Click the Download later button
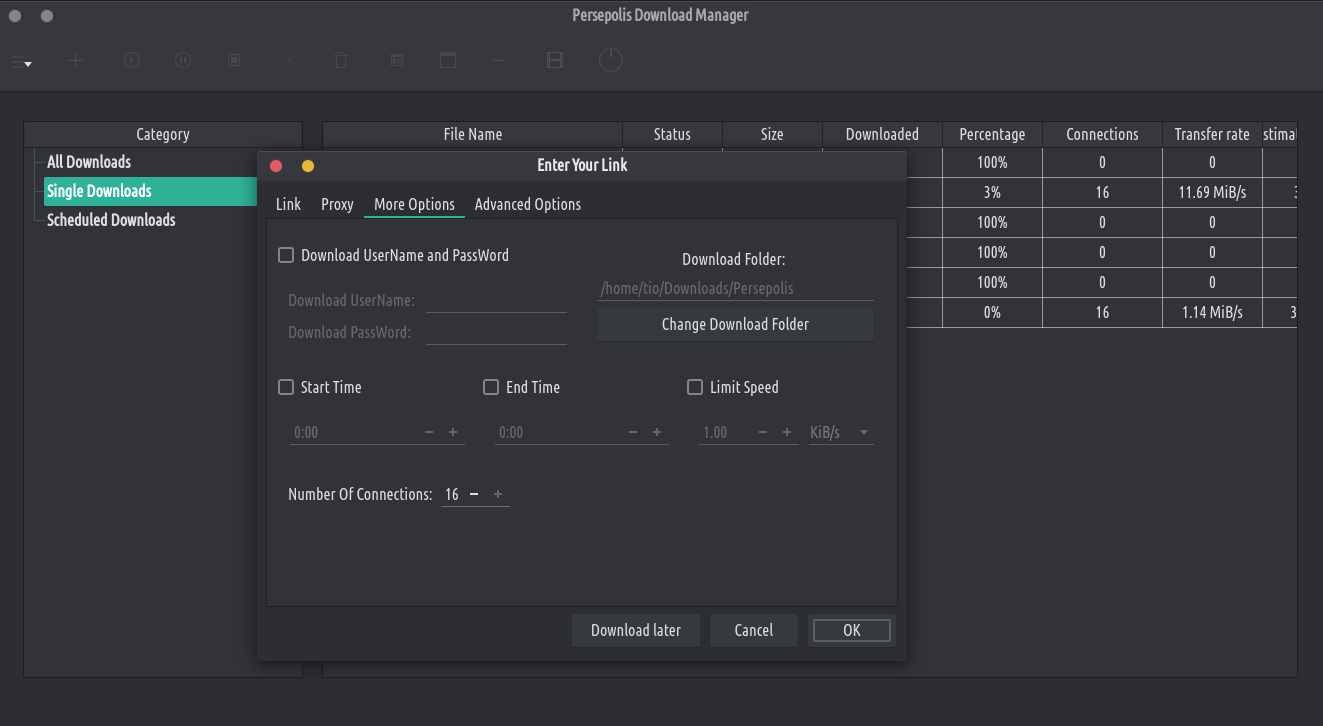This screenshot has height=726, width=1323. pyautogui.click(x=636, y=630)
